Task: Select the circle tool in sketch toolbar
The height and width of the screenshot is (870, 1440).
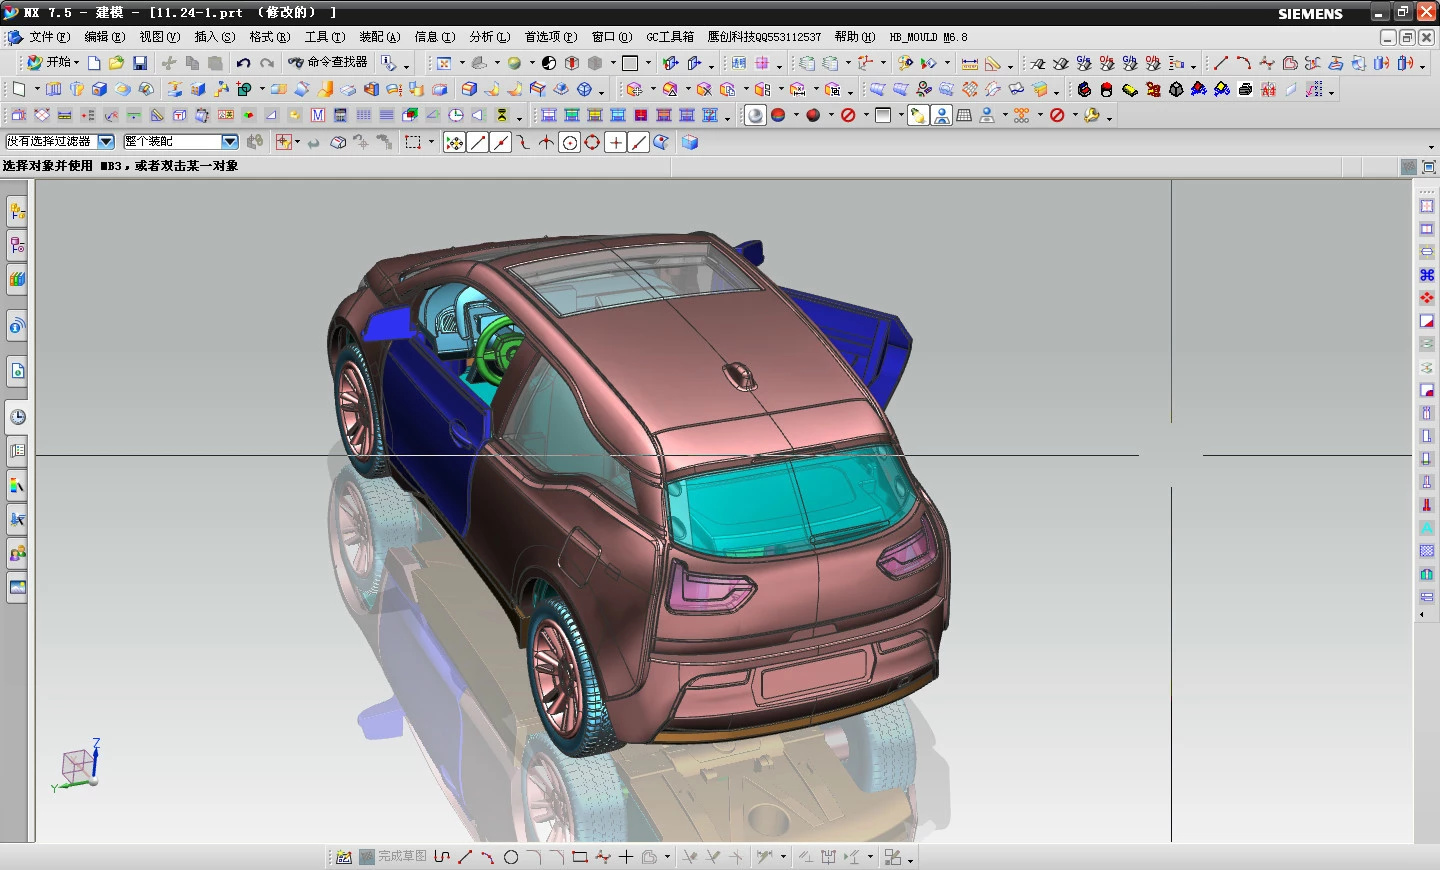Action: coord(511,857)
